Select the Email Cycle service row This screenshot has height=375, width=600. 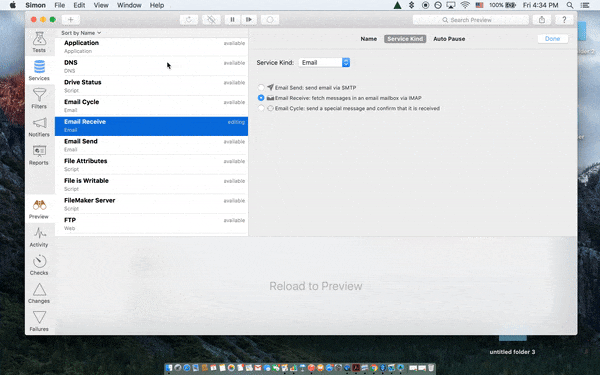point(152,106)
